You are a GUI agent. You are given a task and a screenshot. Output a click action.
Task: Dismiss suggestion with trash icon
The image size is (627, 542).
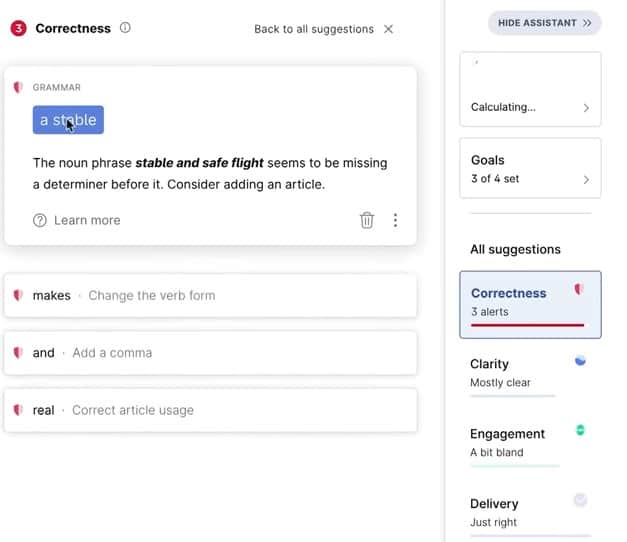tap(367, 220)
